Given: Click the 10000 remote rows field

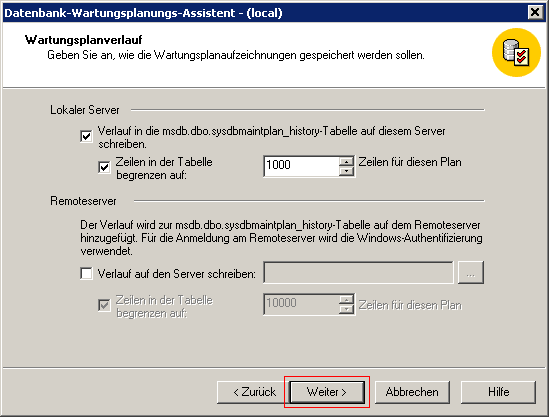Looking at the screenshot, I should coord(301,304).
